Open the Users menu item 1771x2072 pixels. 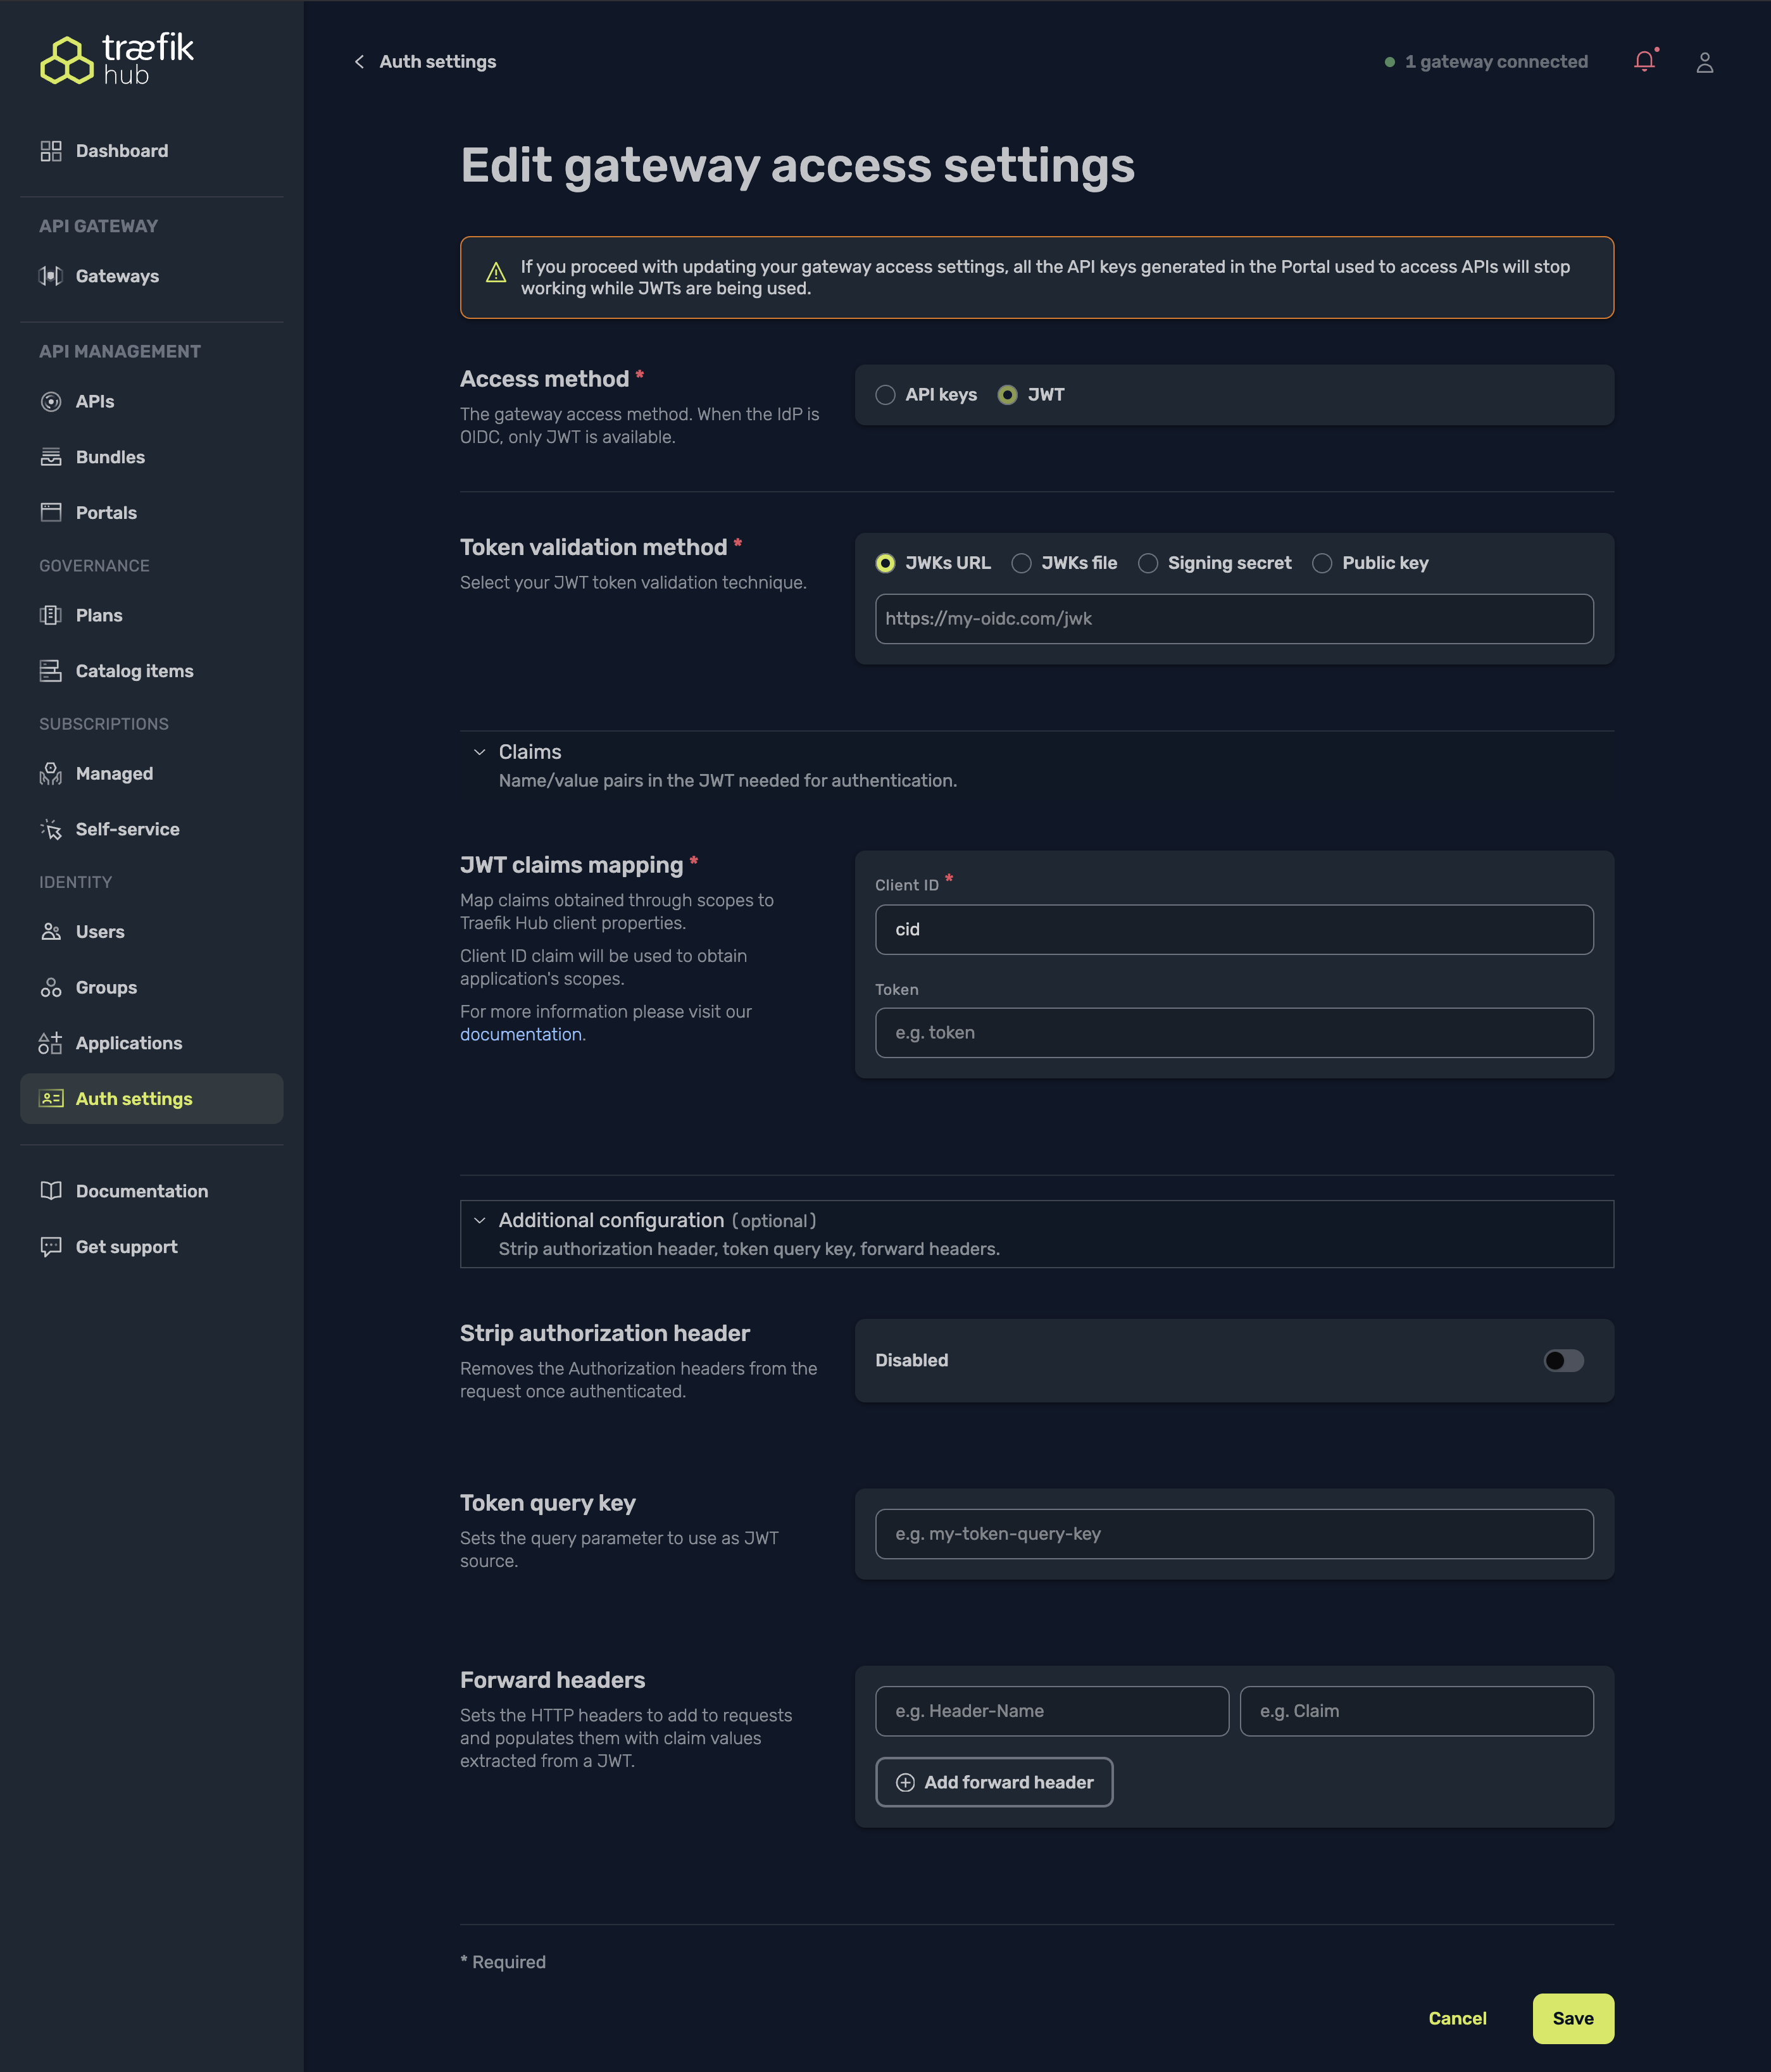tap(100, 932)
